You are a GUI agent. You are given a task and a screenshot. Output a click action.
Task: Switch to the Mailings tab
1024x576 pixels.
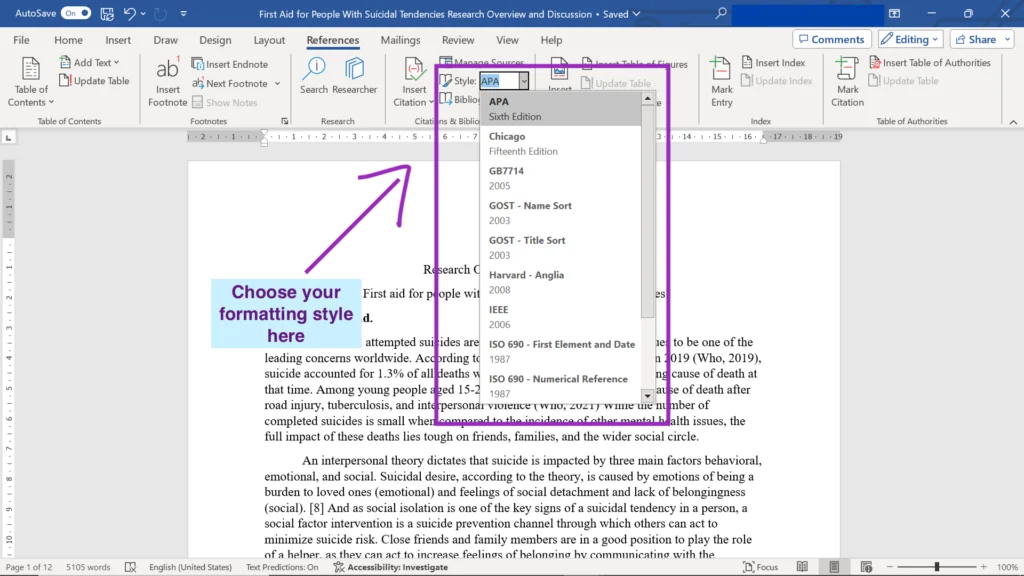pyautogui.click(x=400, y=40)
